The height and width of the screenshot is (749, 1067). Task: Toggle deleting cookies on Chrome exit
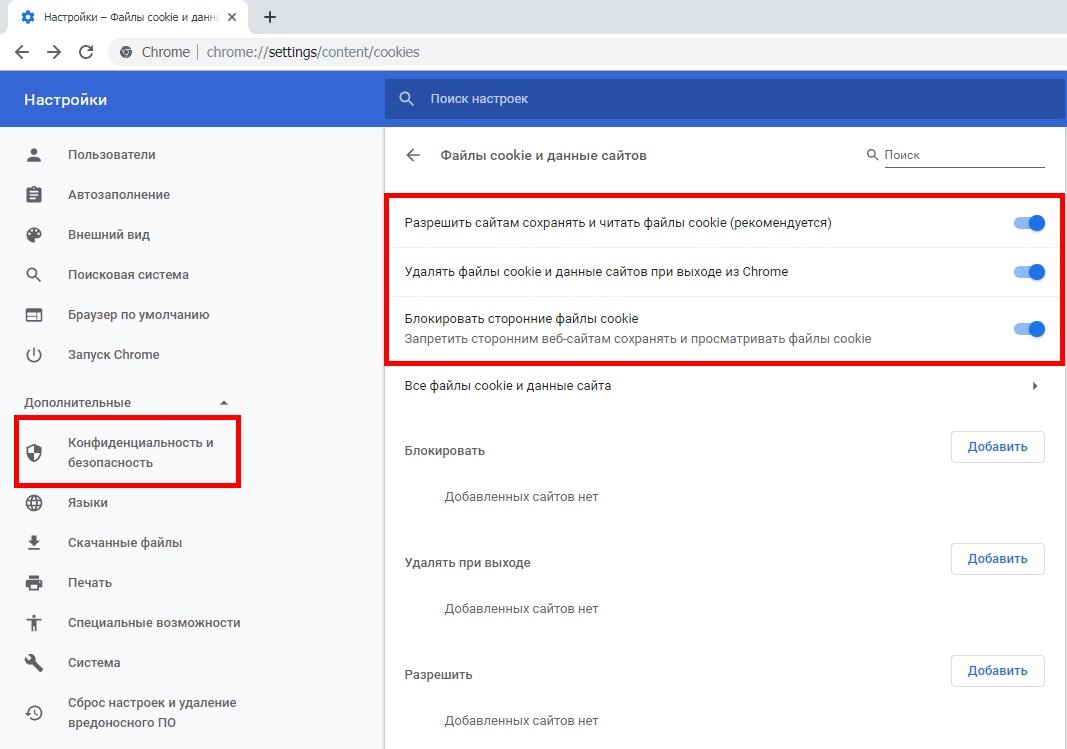point(1028,271)
